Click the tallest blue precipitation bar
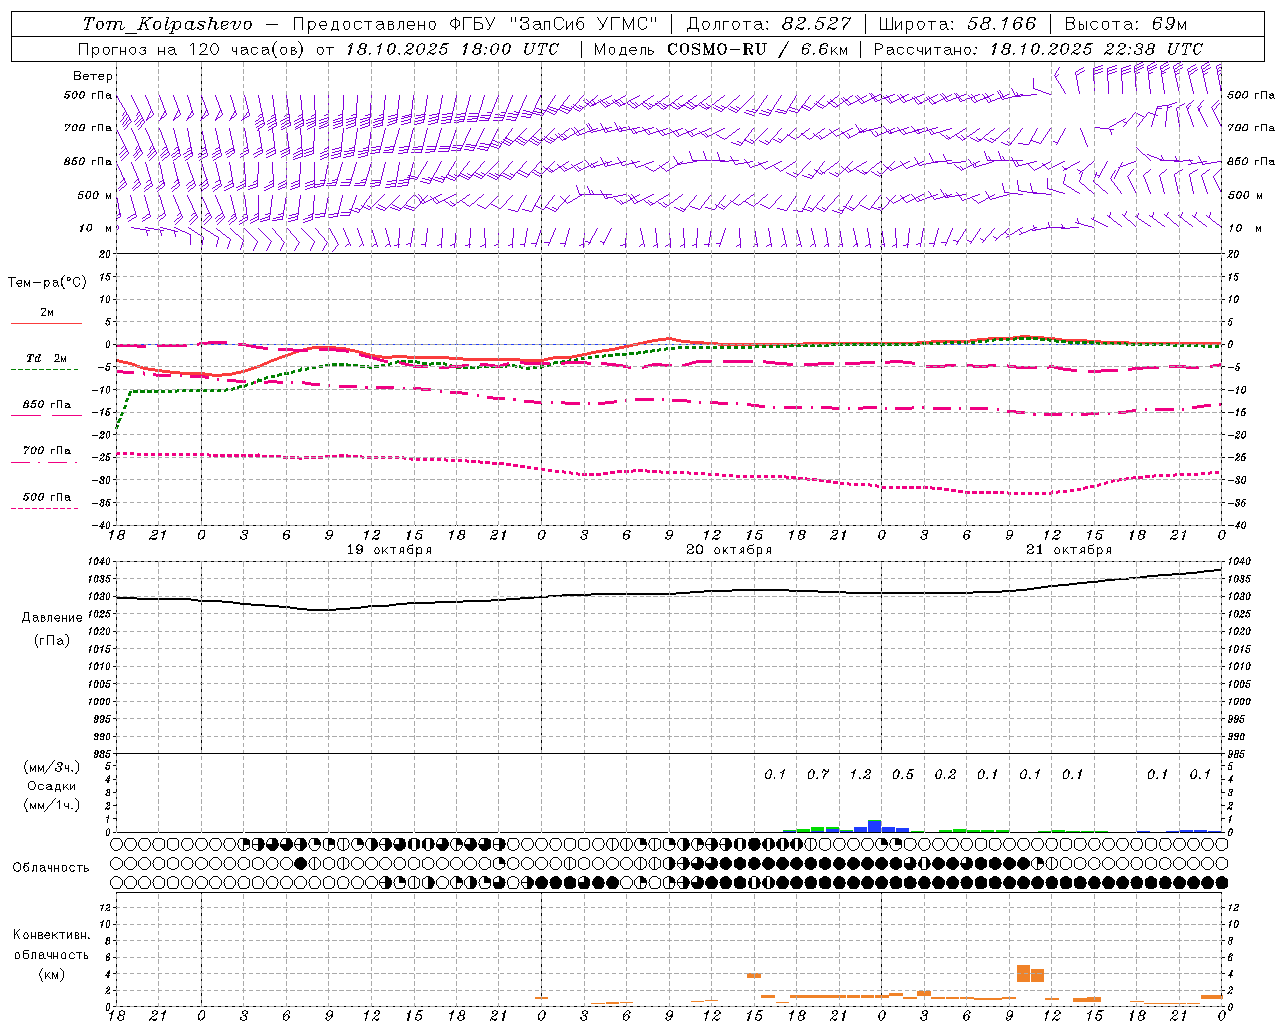 click(x=874, y=826)
